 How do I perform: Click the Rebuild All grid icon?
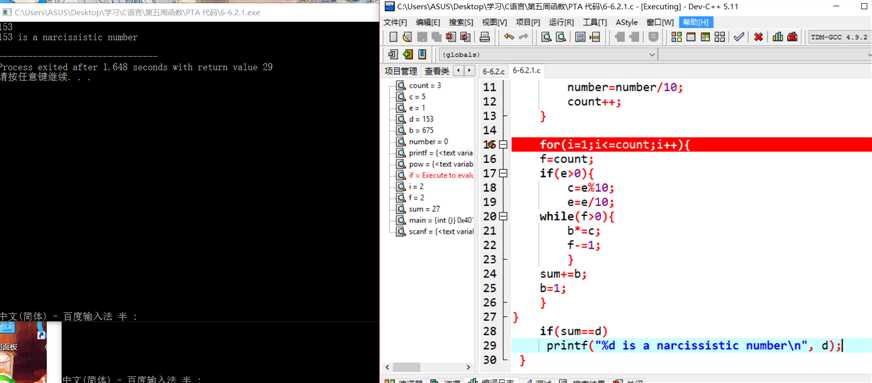[720, 37]
